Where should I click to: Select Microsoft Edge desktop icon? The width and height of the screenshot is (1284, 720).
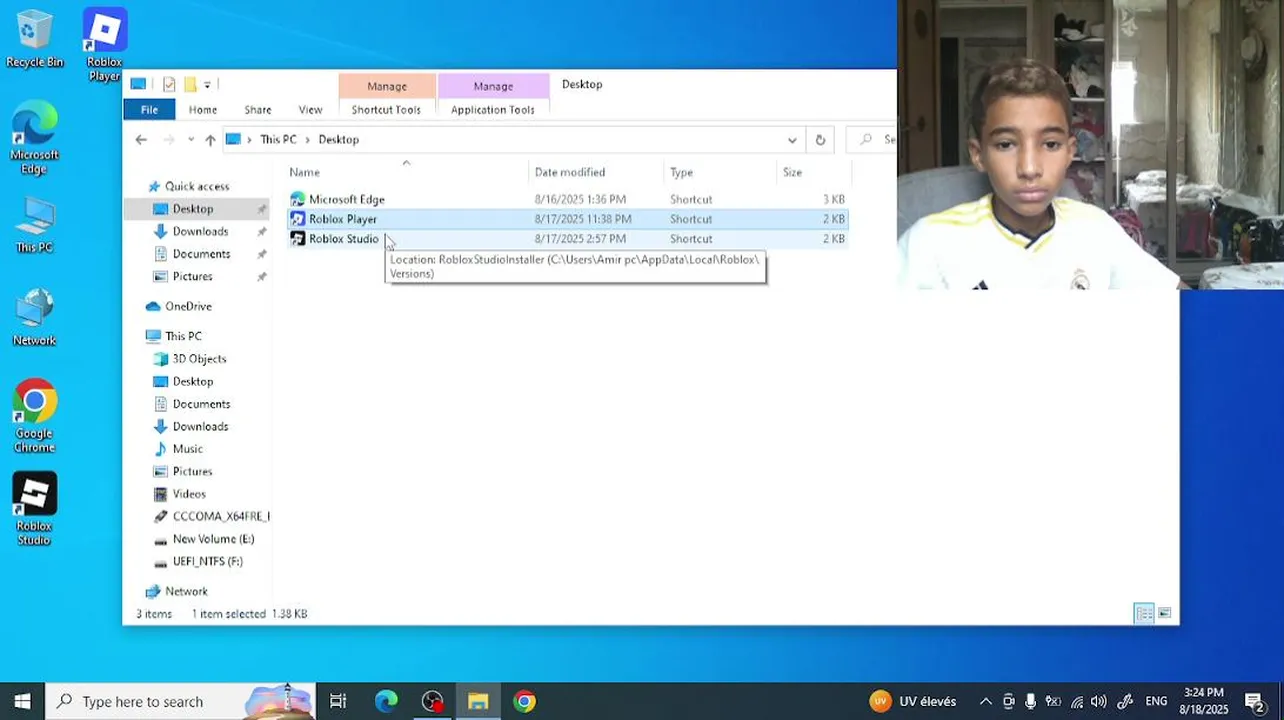(34, 137)
